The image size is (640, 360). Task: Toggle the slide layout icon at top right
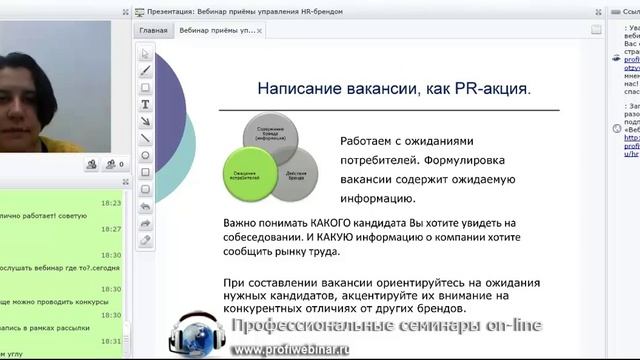[596, 29]
